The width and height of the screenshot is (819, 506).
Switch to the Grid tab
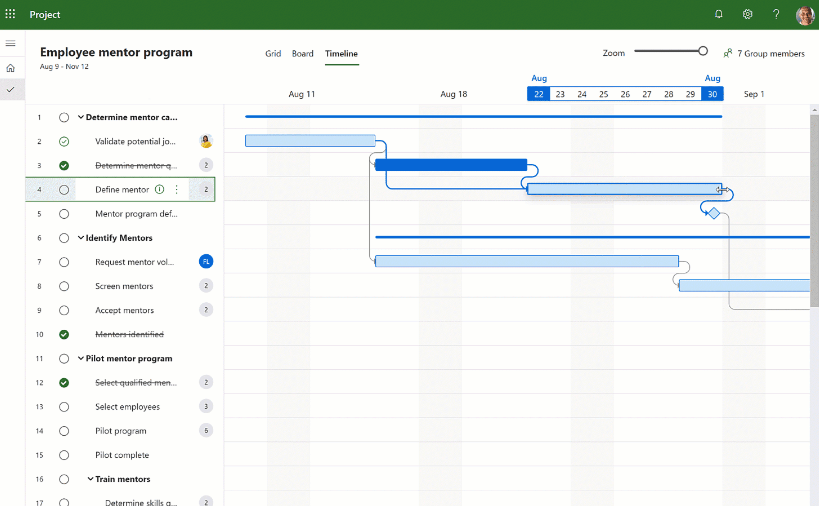[273, 53]
